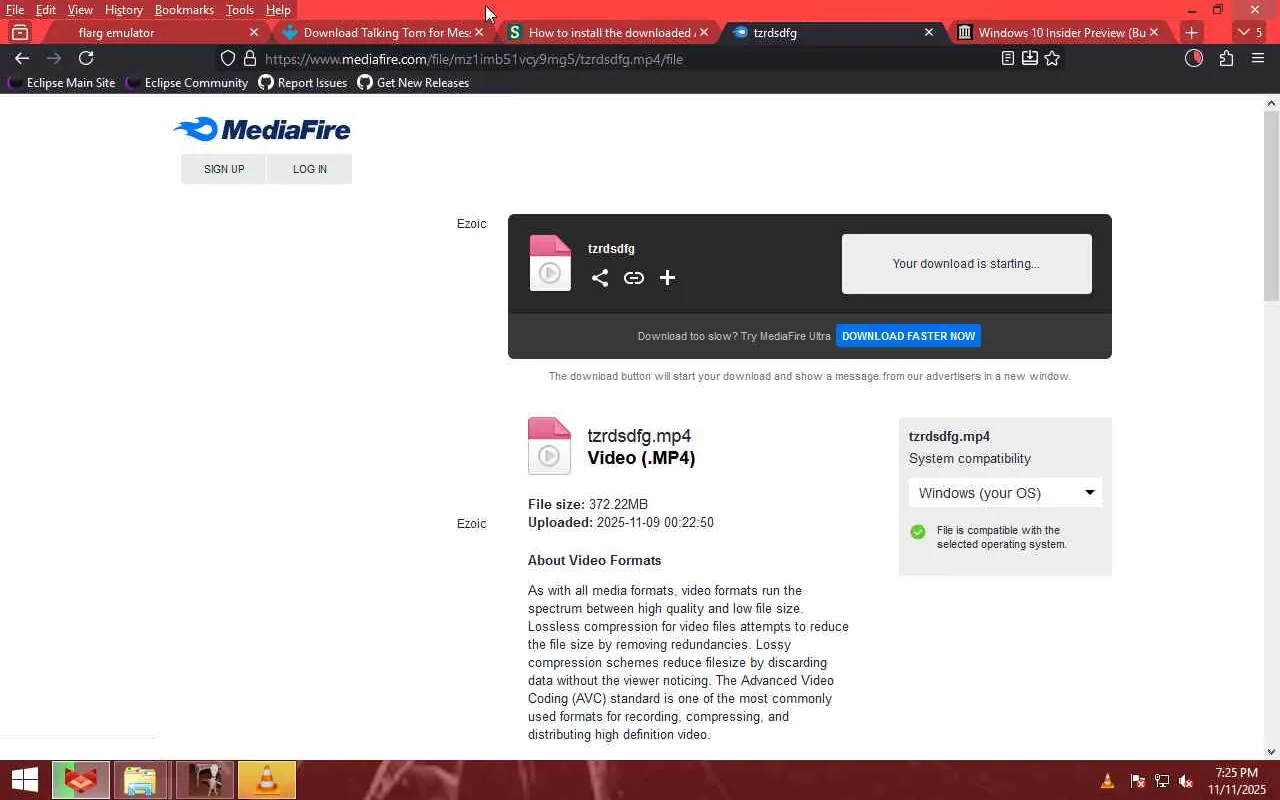Open the third taskbar app with figure icon
Viewport: 1280px width, 800px height.
tap(204, 780)
